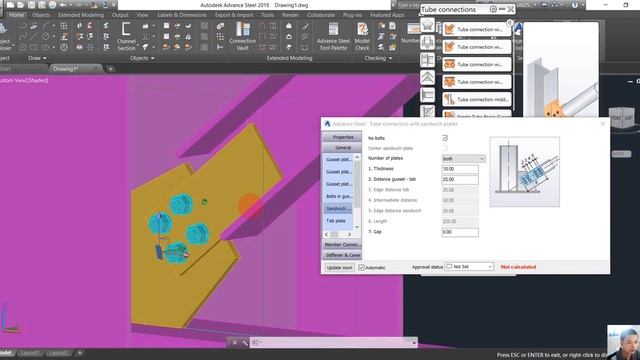
Task: Click the settings icon in Tube connections header
Action: pyautogui.click(x=493, y=9)
